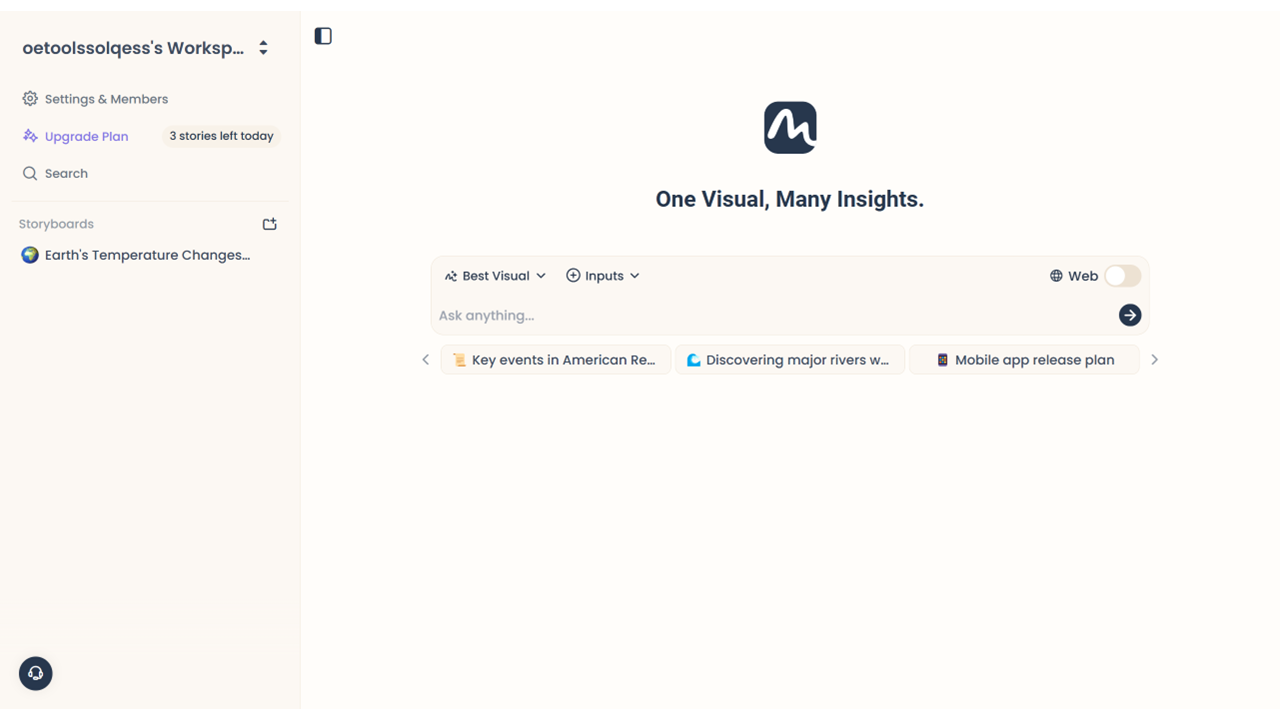Screen dimensions: 1280x720
Task: Enable the Web search toggle
Action: pos(1122,276)
